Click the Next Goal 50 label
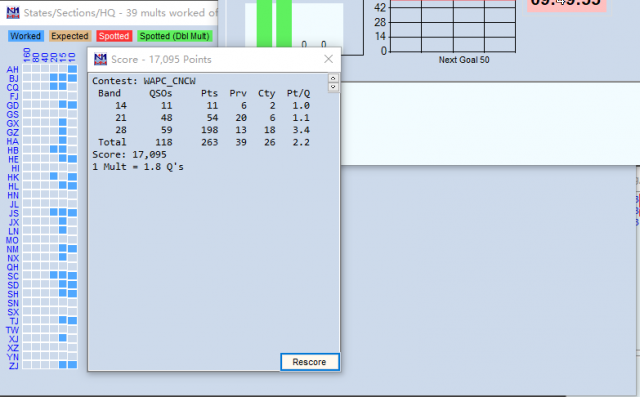 point(464,60)
